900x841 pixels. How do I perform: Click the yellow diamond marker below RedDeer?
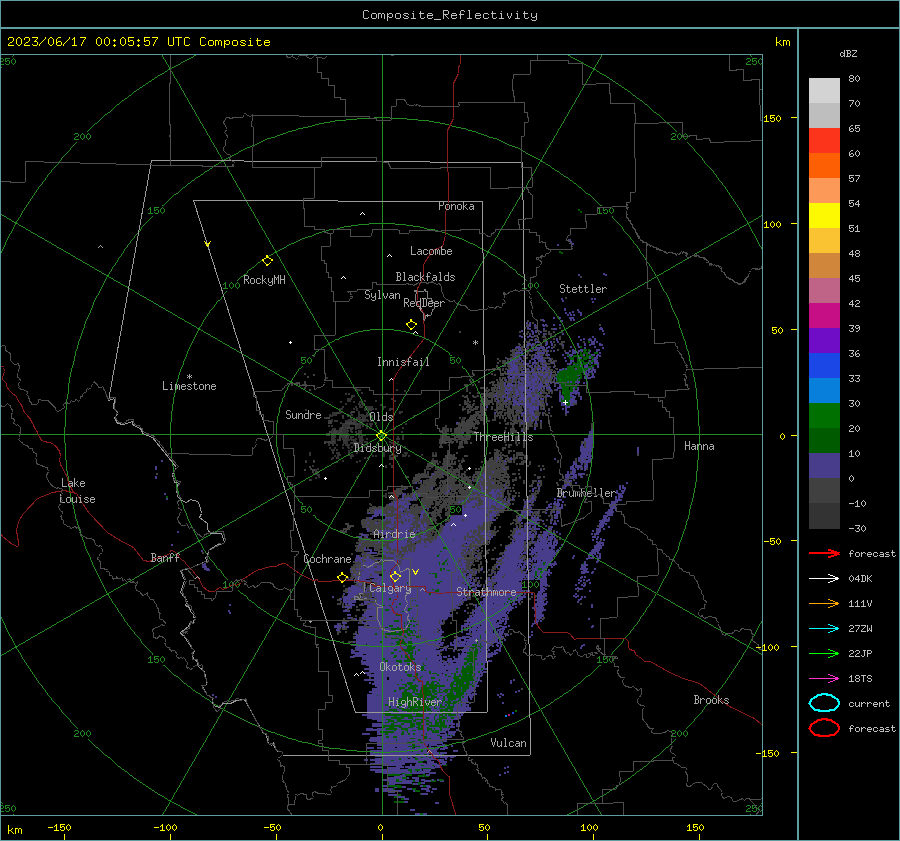pyautogui.click(x=412, y=325)
